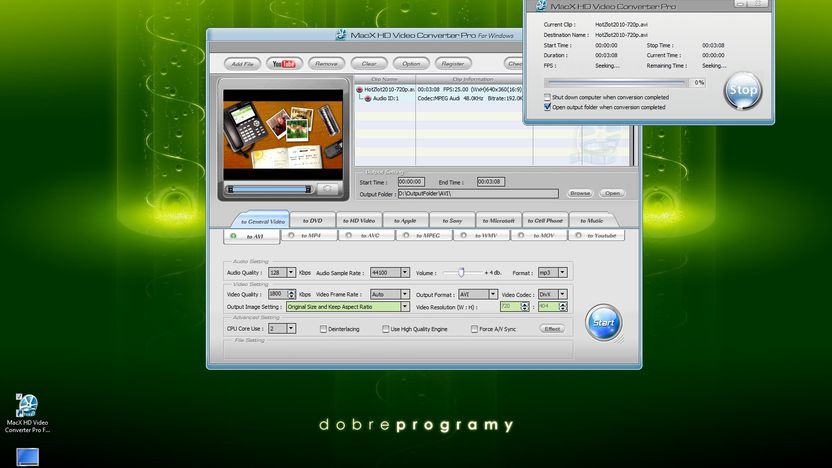Screen dimensions: 832x468
Task: Open the output folder
Action: click(x=612, y=193)
